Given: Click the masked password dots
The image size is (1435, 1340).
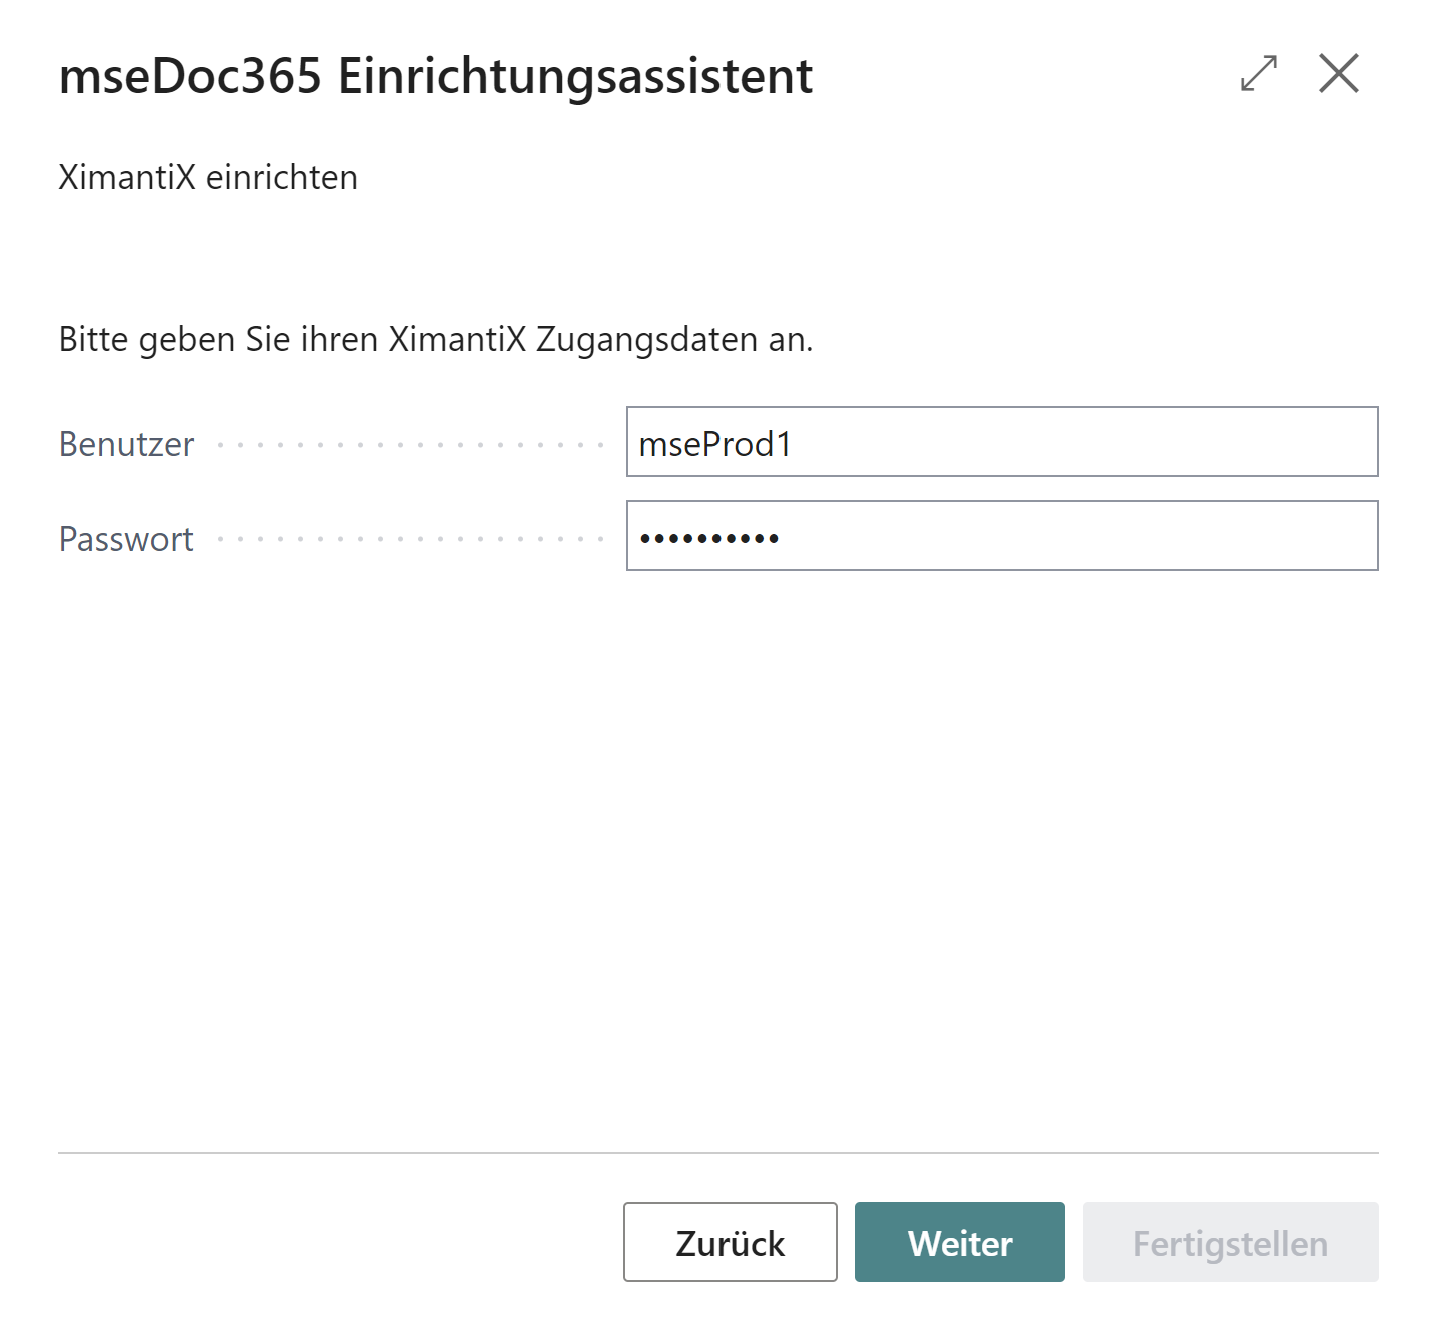Looking at the screenshot, I should (x=708, y=537).
